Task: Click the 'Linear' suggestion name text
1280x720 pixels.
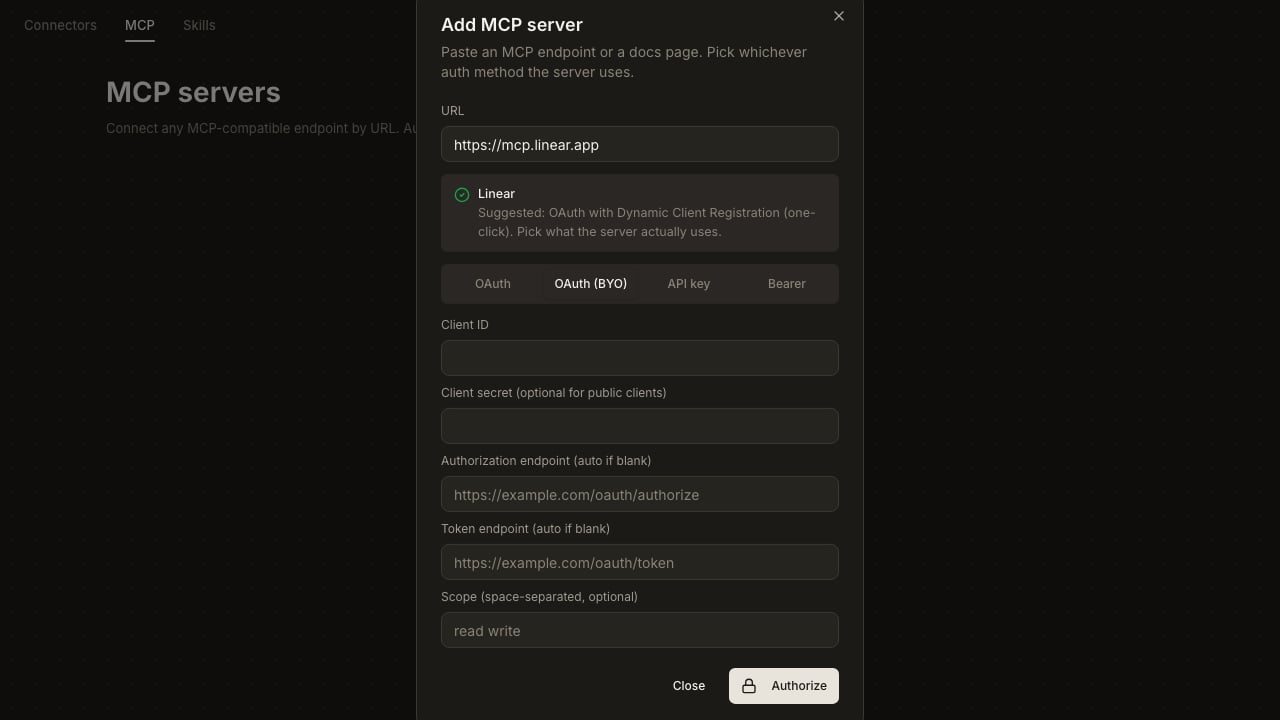Action: pyautogui.click(x=496, y=194)
